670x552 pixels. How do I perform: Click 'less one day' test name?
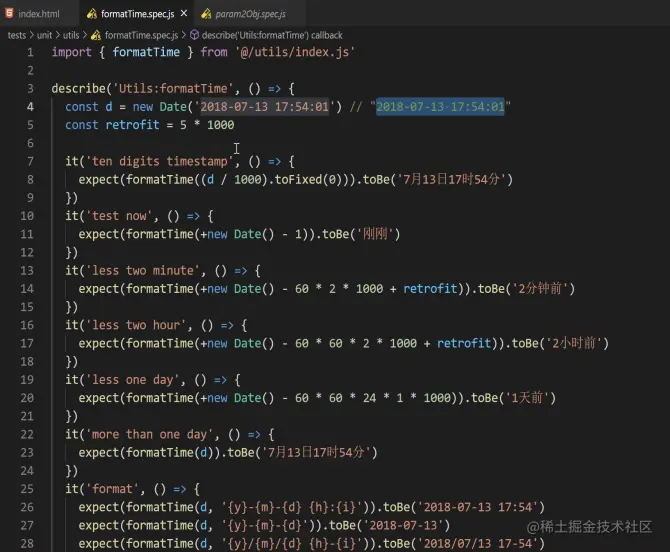point(132,380)
